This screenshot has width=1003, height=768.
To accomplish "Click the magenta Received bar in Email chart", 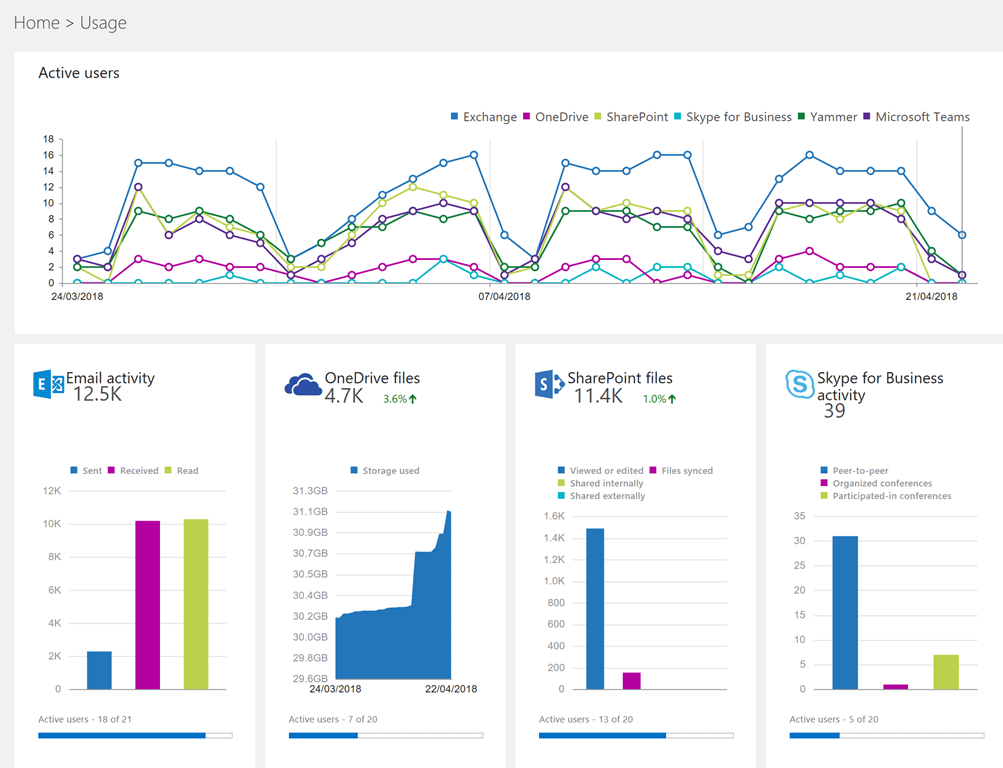I will click(148, 605).
